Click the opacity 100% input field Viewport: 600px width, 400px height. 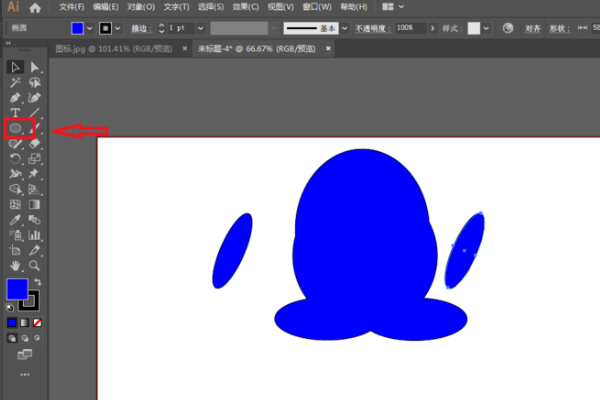click(x=408, y=27)
